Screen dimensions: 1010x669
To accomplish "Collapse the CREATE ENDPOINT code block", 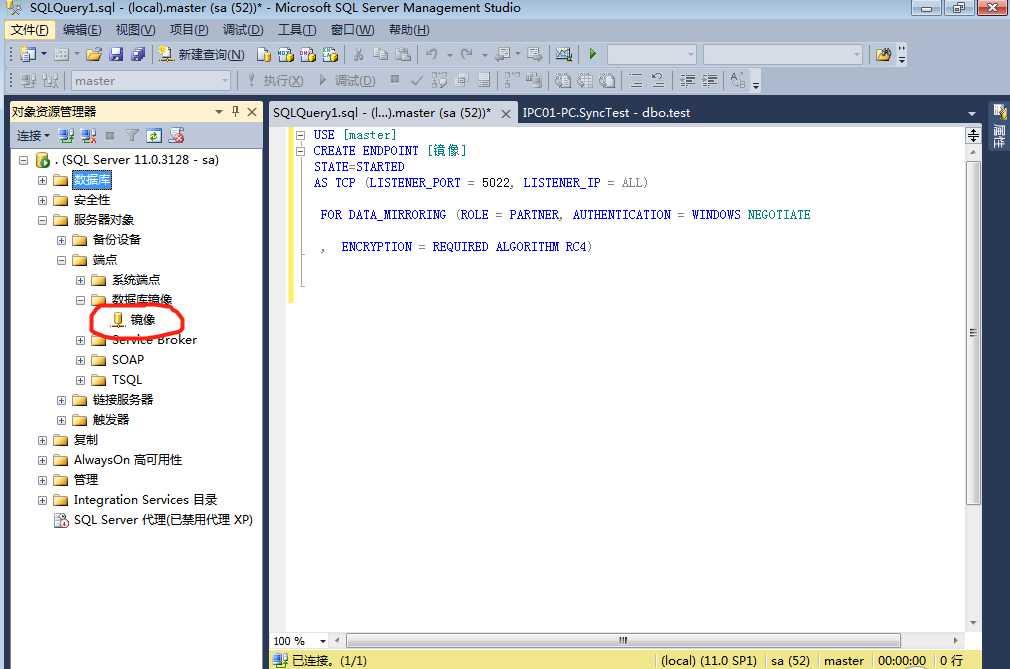I will click(300, 151).
